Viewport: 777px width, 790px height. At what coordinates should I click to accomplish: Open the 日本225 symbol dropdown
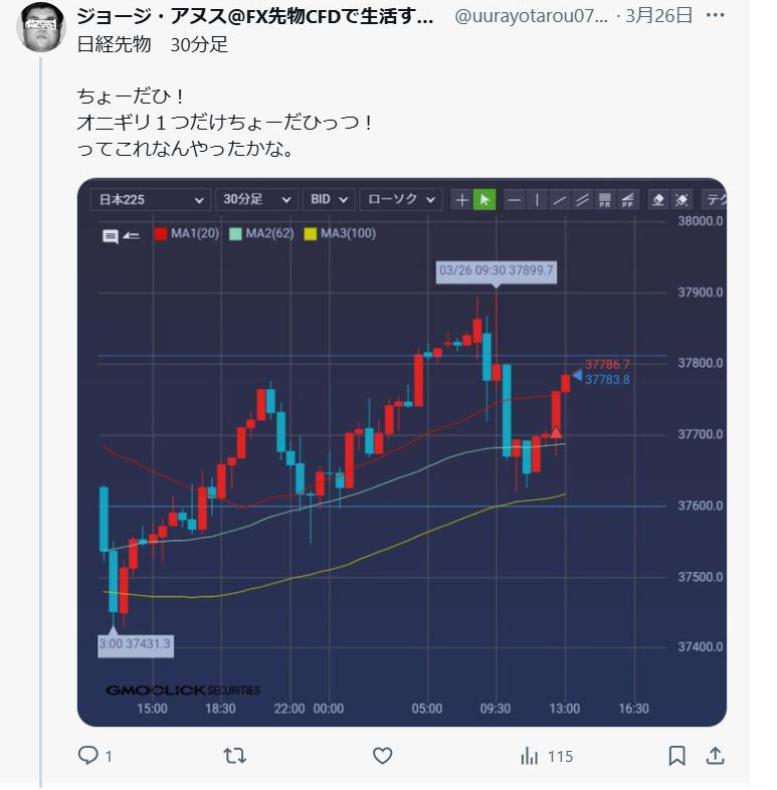click(150, 200)
